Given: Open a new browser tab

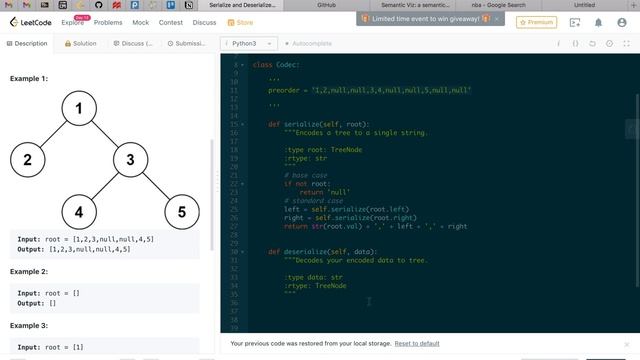Looking at the screenshot, I should coord(634,5).
